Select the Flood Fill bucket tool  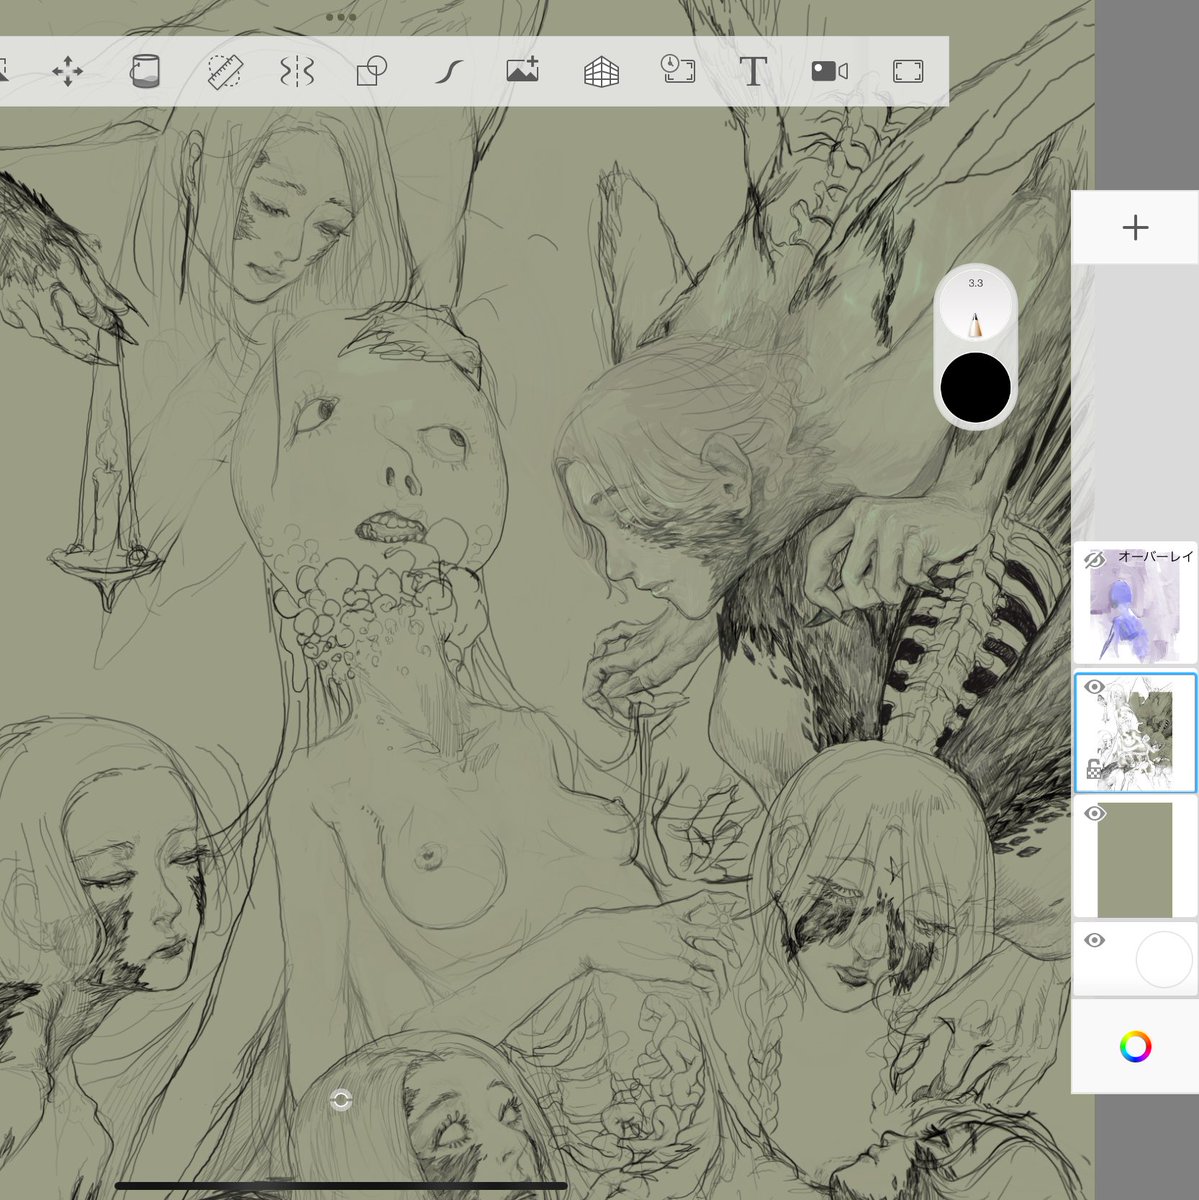coord(145,71)
